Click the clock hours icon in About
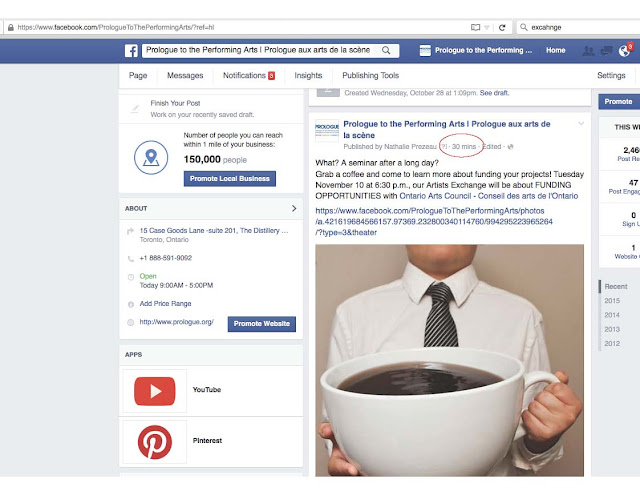 (131, 277)
